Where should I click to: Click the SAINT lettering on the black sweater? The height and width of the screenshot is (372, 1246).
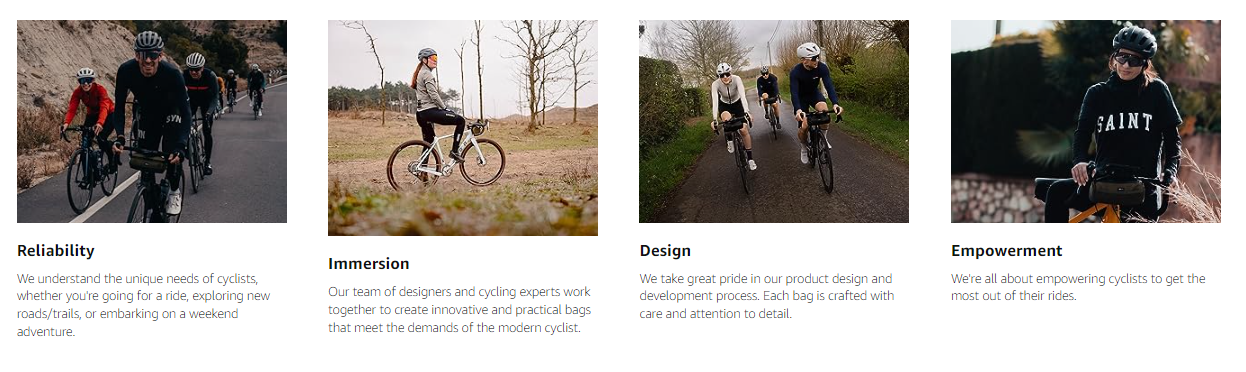click(x=1124, y=124)
